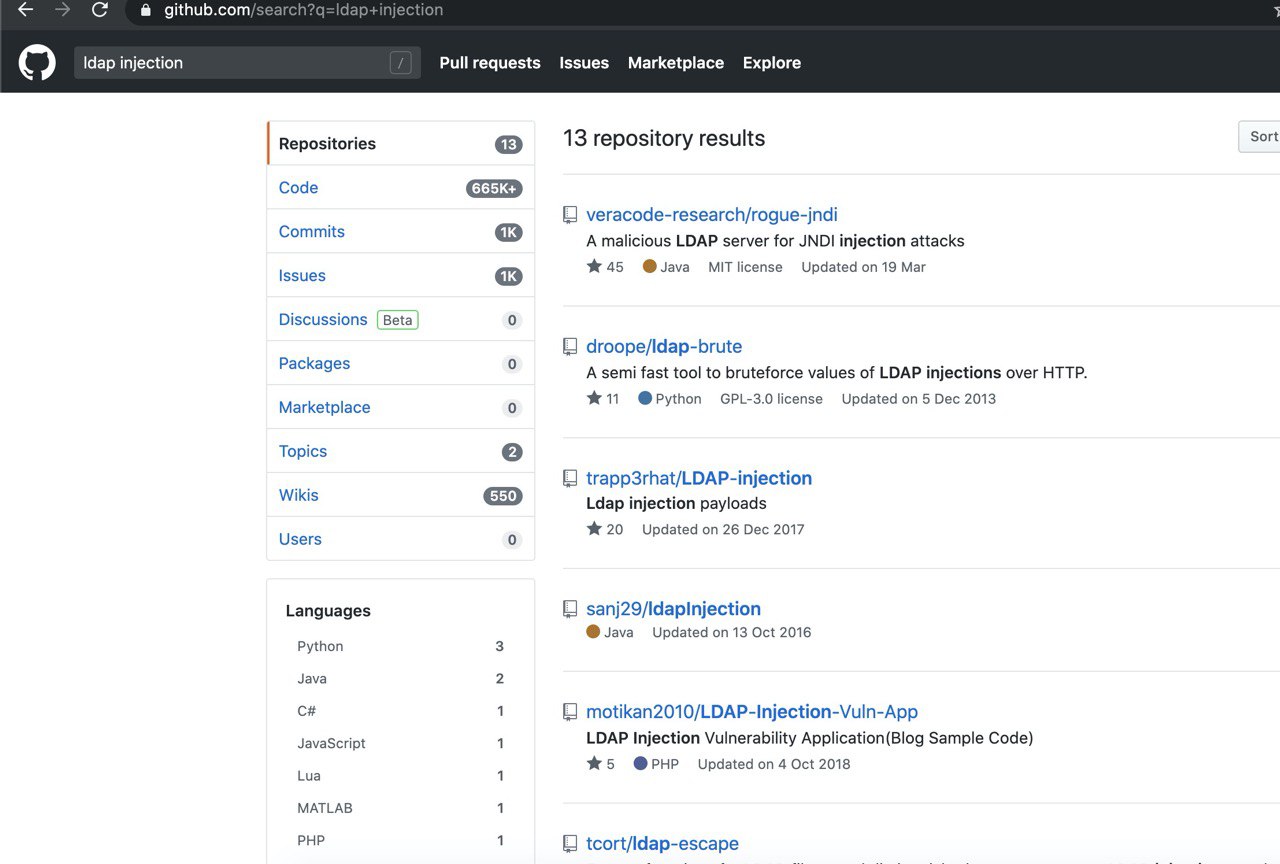The height and width of the screenshot is (864, 1280).
Task: Open the tcort/ldap-escape repository
Action: point(662,843)
